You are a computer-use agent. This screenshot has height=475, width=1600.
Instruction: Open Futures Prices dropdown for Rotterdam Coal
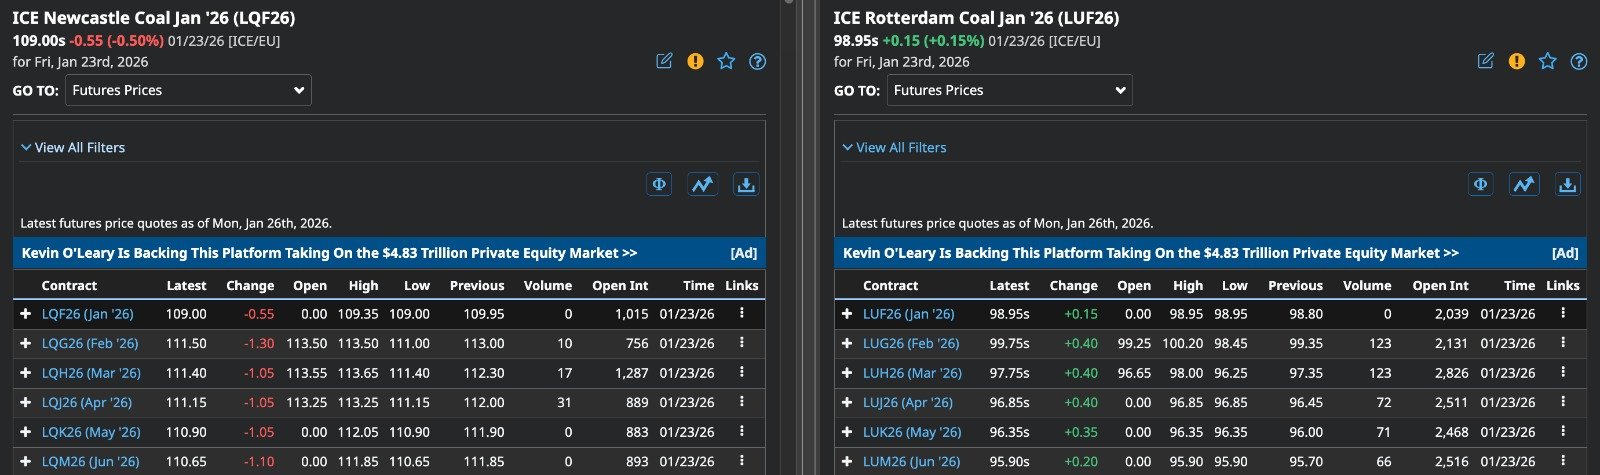coord(1009,90)
